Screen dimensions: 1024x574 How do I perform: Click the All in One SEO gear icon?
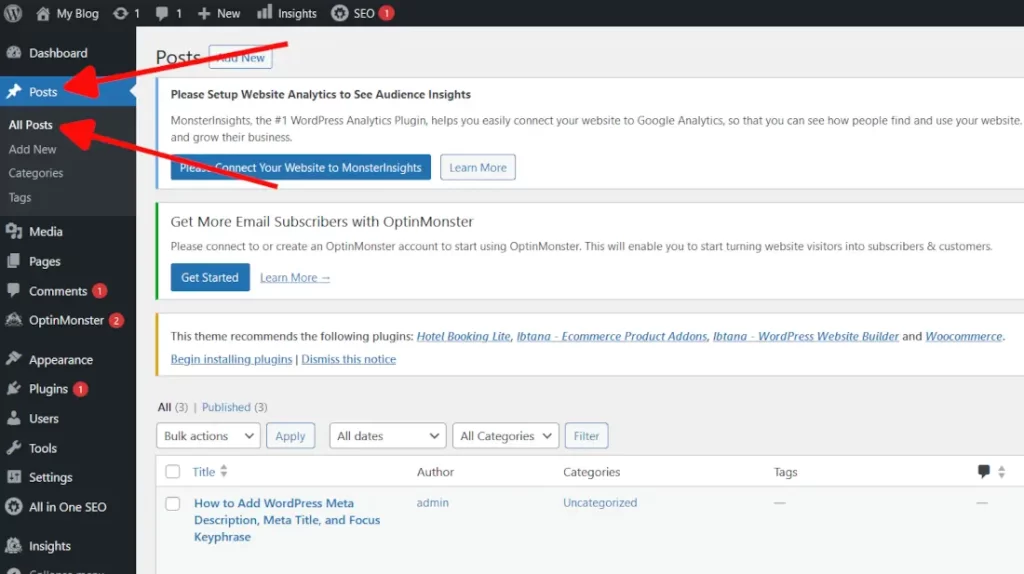pyautogui.click(x=14, y=507)
